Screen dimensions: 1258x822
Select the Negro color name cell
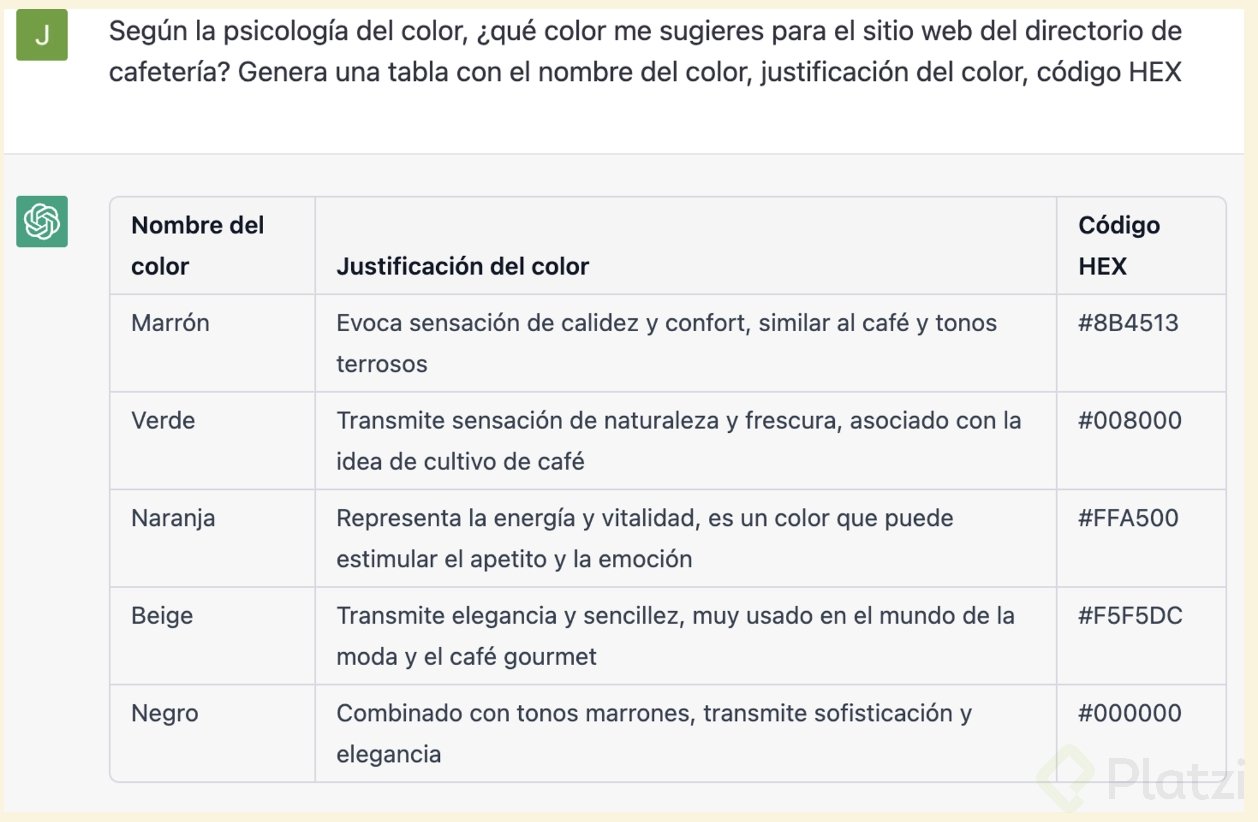(165, 713)
